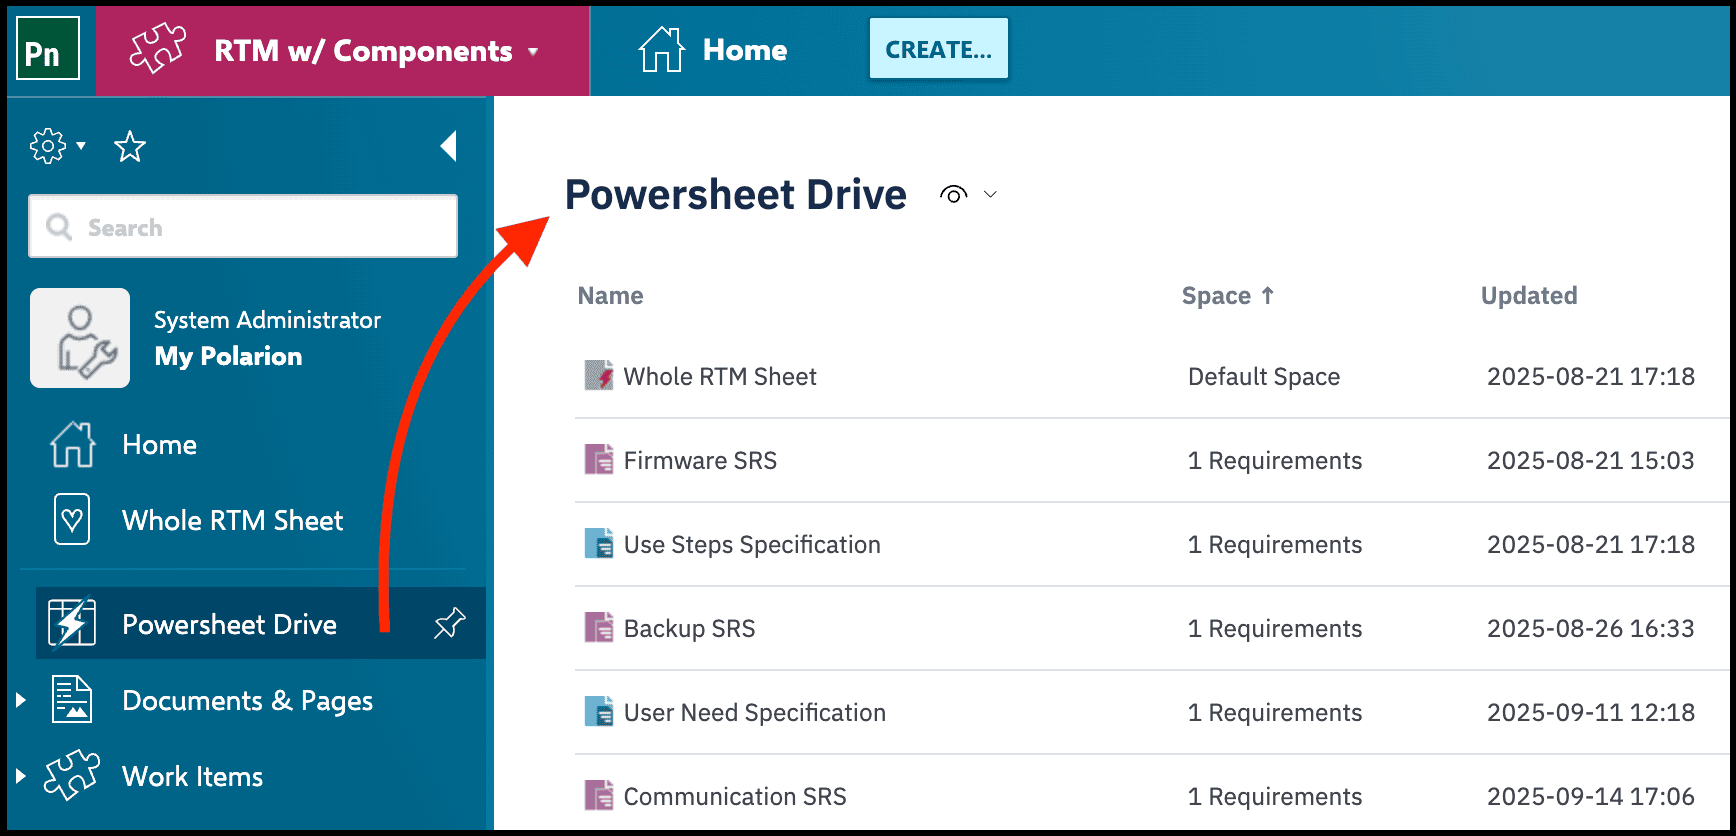Sort by the Updated column header

click(x=1529, y=295)
